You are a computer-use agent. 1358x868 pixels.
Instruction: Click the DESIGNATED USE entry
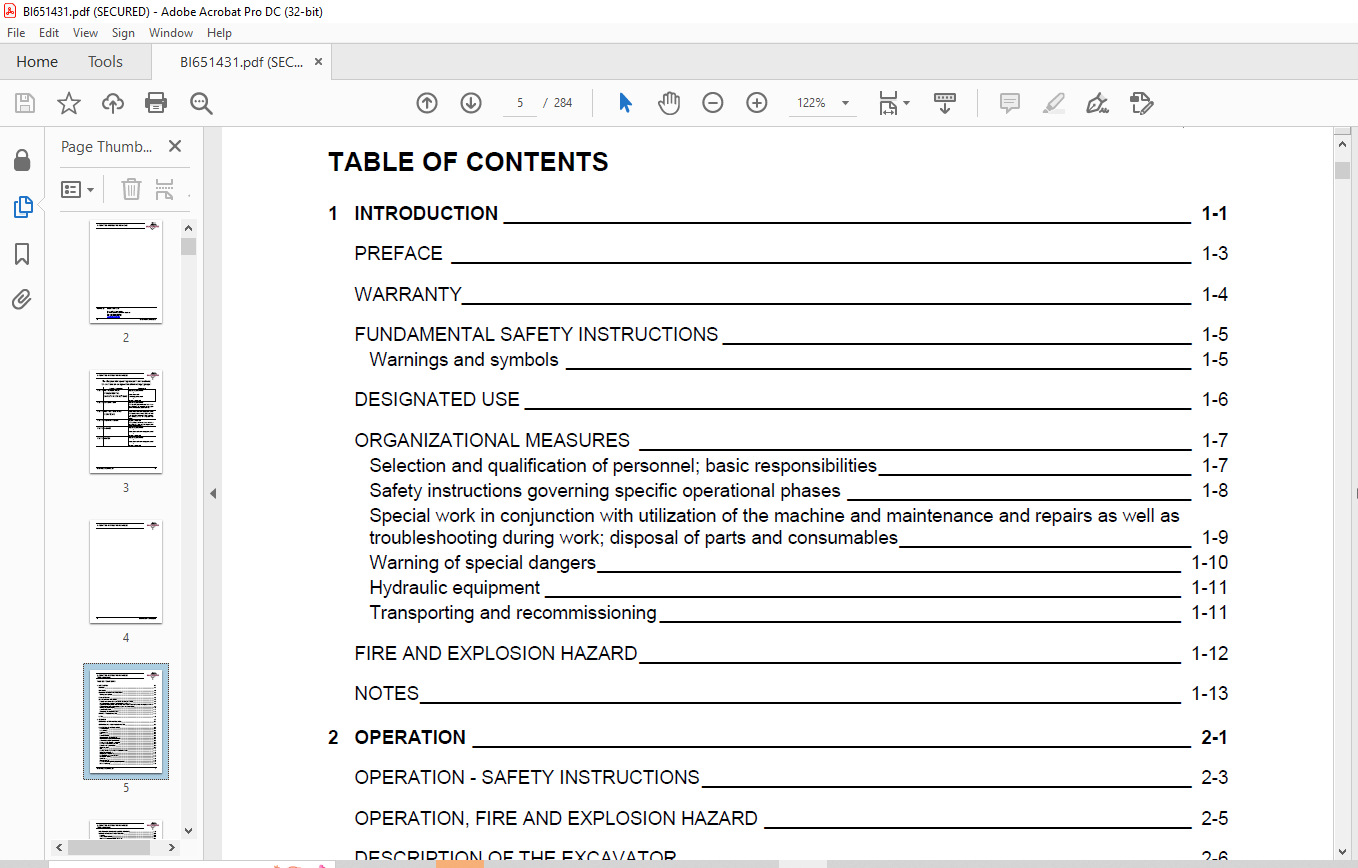(x=791, y=400)
